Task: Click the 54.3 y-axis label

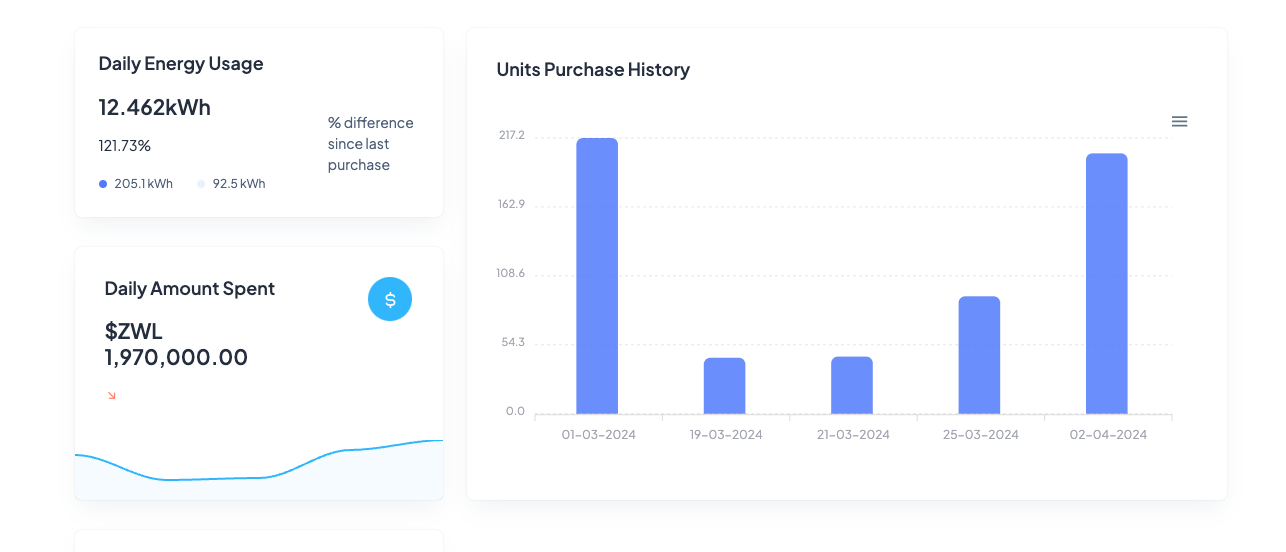Action: point(513,342)
